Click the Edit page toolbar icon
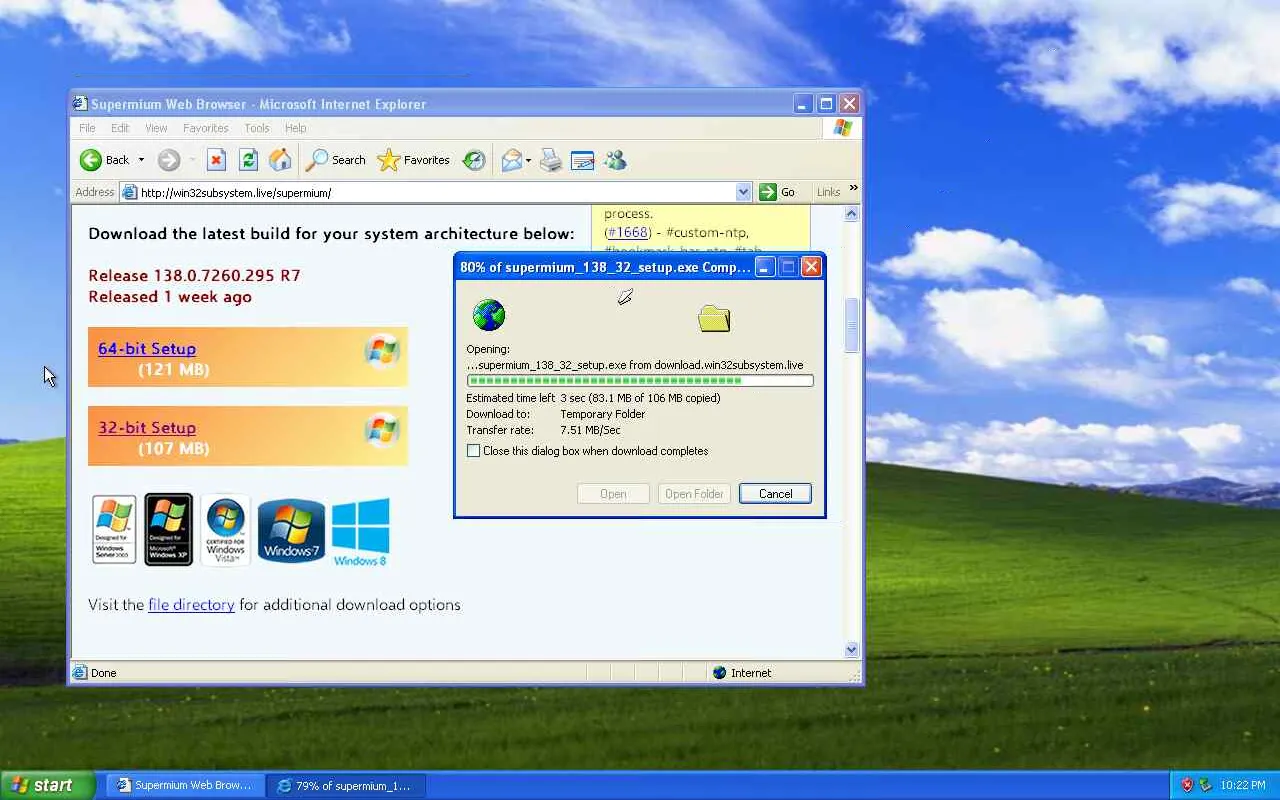This screenshot has width=1280, height=800. [583, 160]
